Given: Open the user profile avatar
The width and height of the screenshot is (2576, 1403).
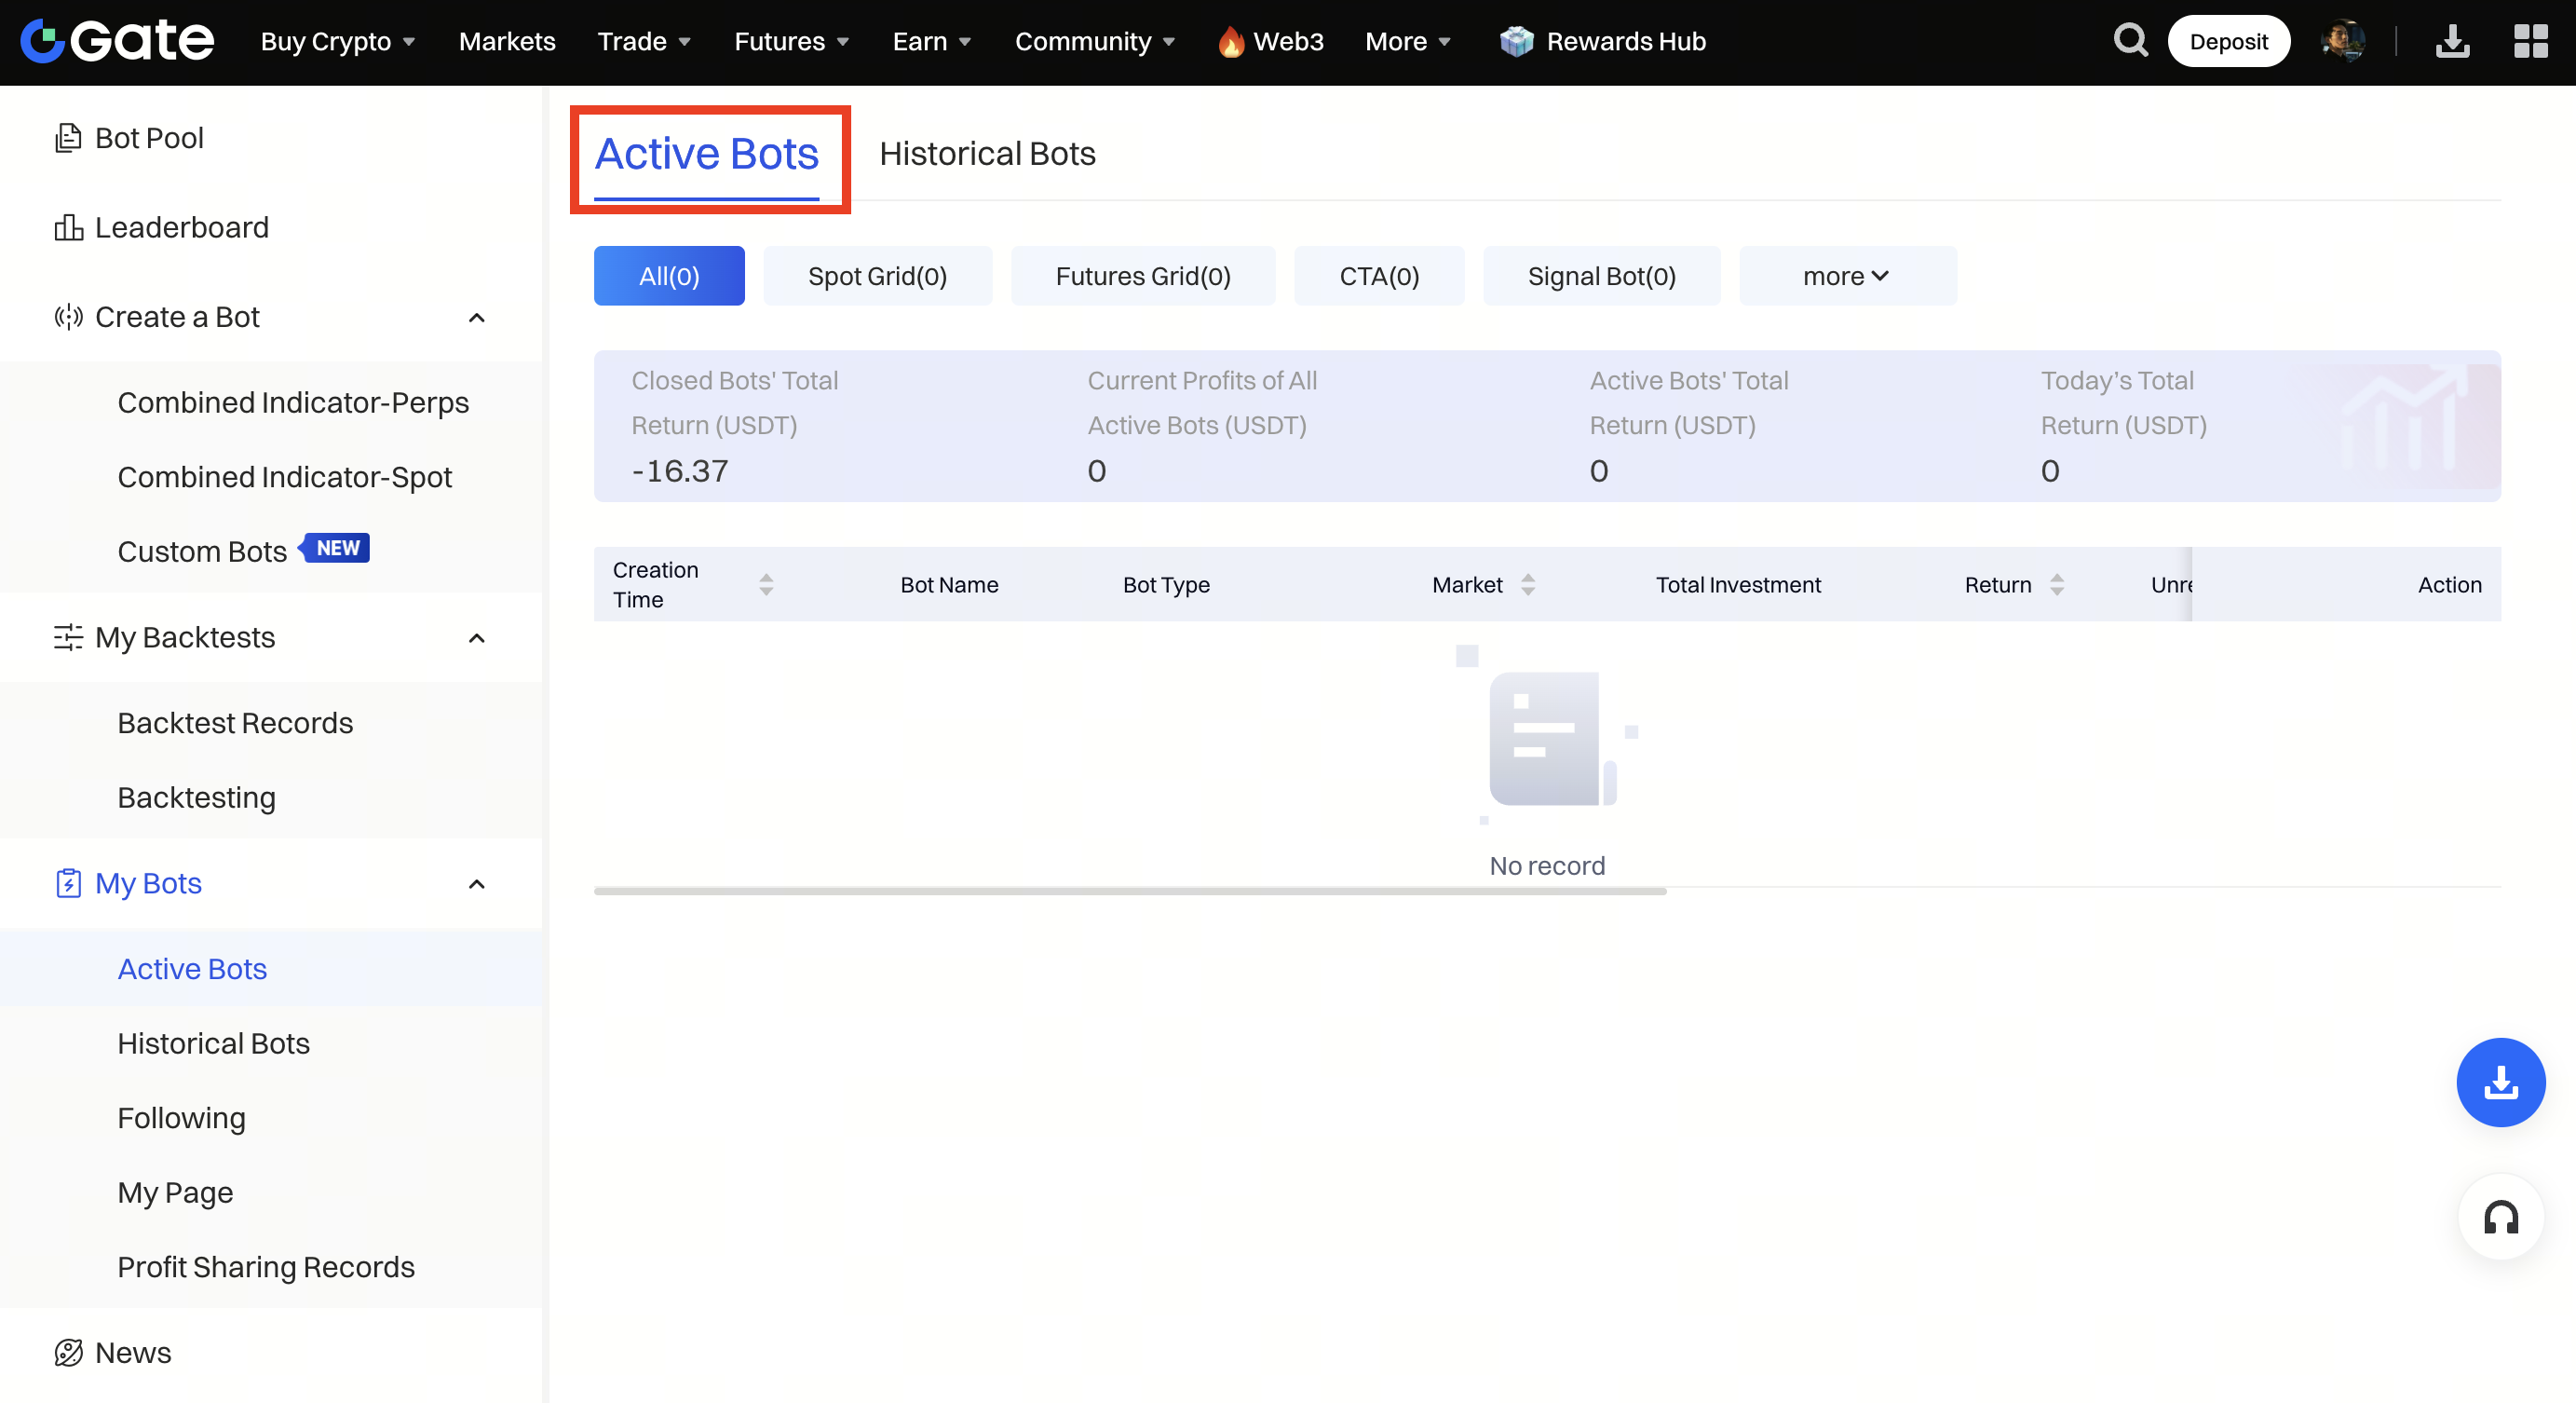Looking at the screenshot, I should point(2342,41).
